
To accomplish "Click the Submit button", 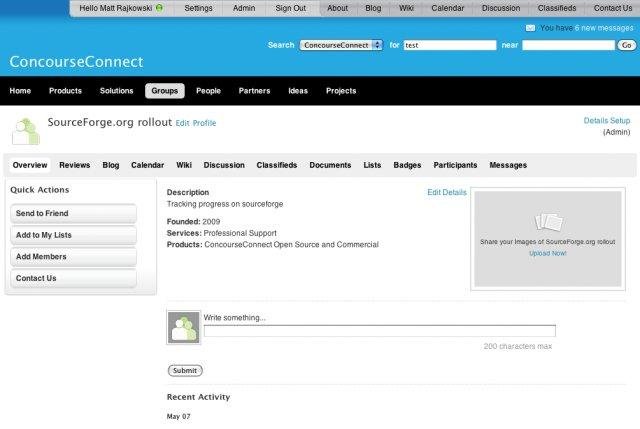I will coord(185,371).
